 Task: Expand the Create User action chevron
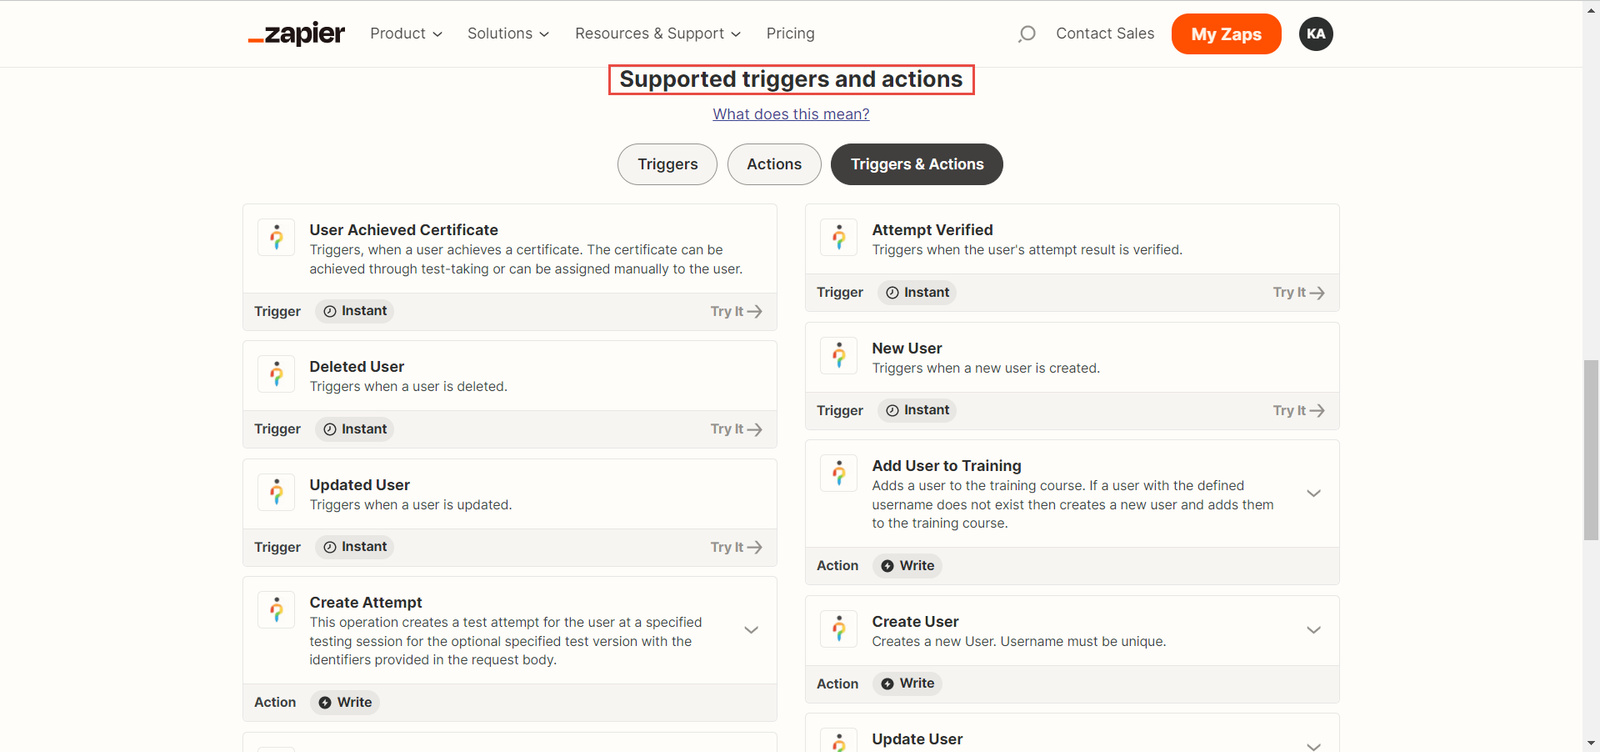(x=1313, y=630)
